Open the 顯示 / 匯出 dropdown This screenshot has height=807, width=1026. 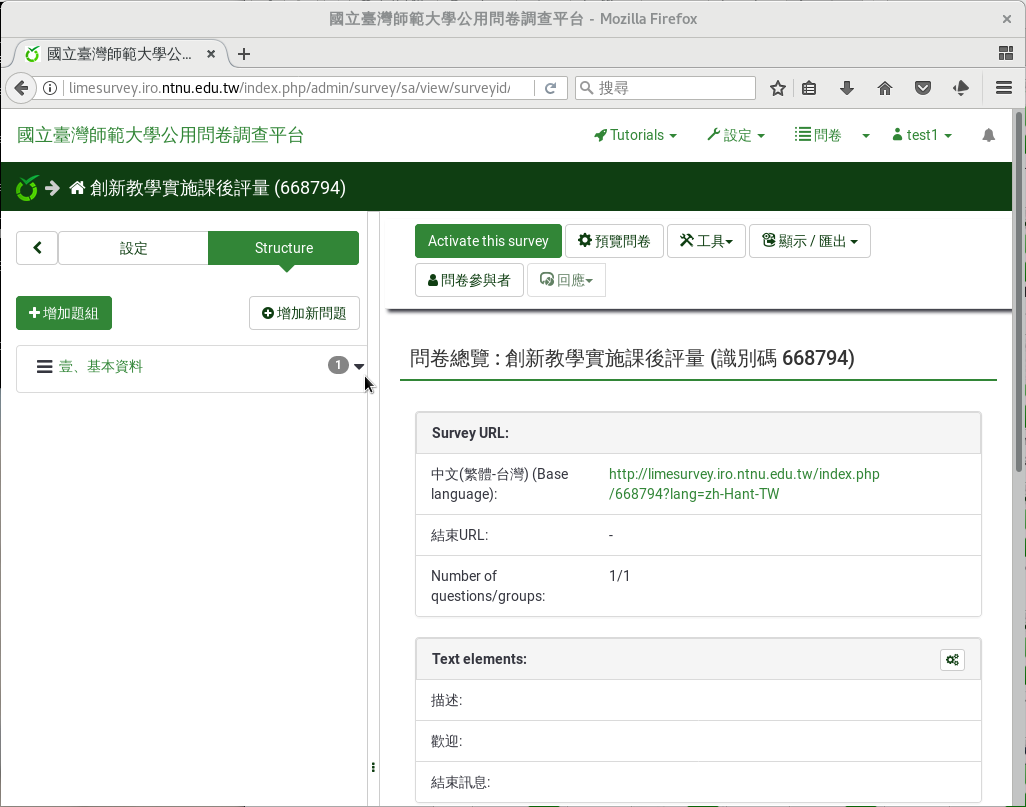[x=809, y=241]
